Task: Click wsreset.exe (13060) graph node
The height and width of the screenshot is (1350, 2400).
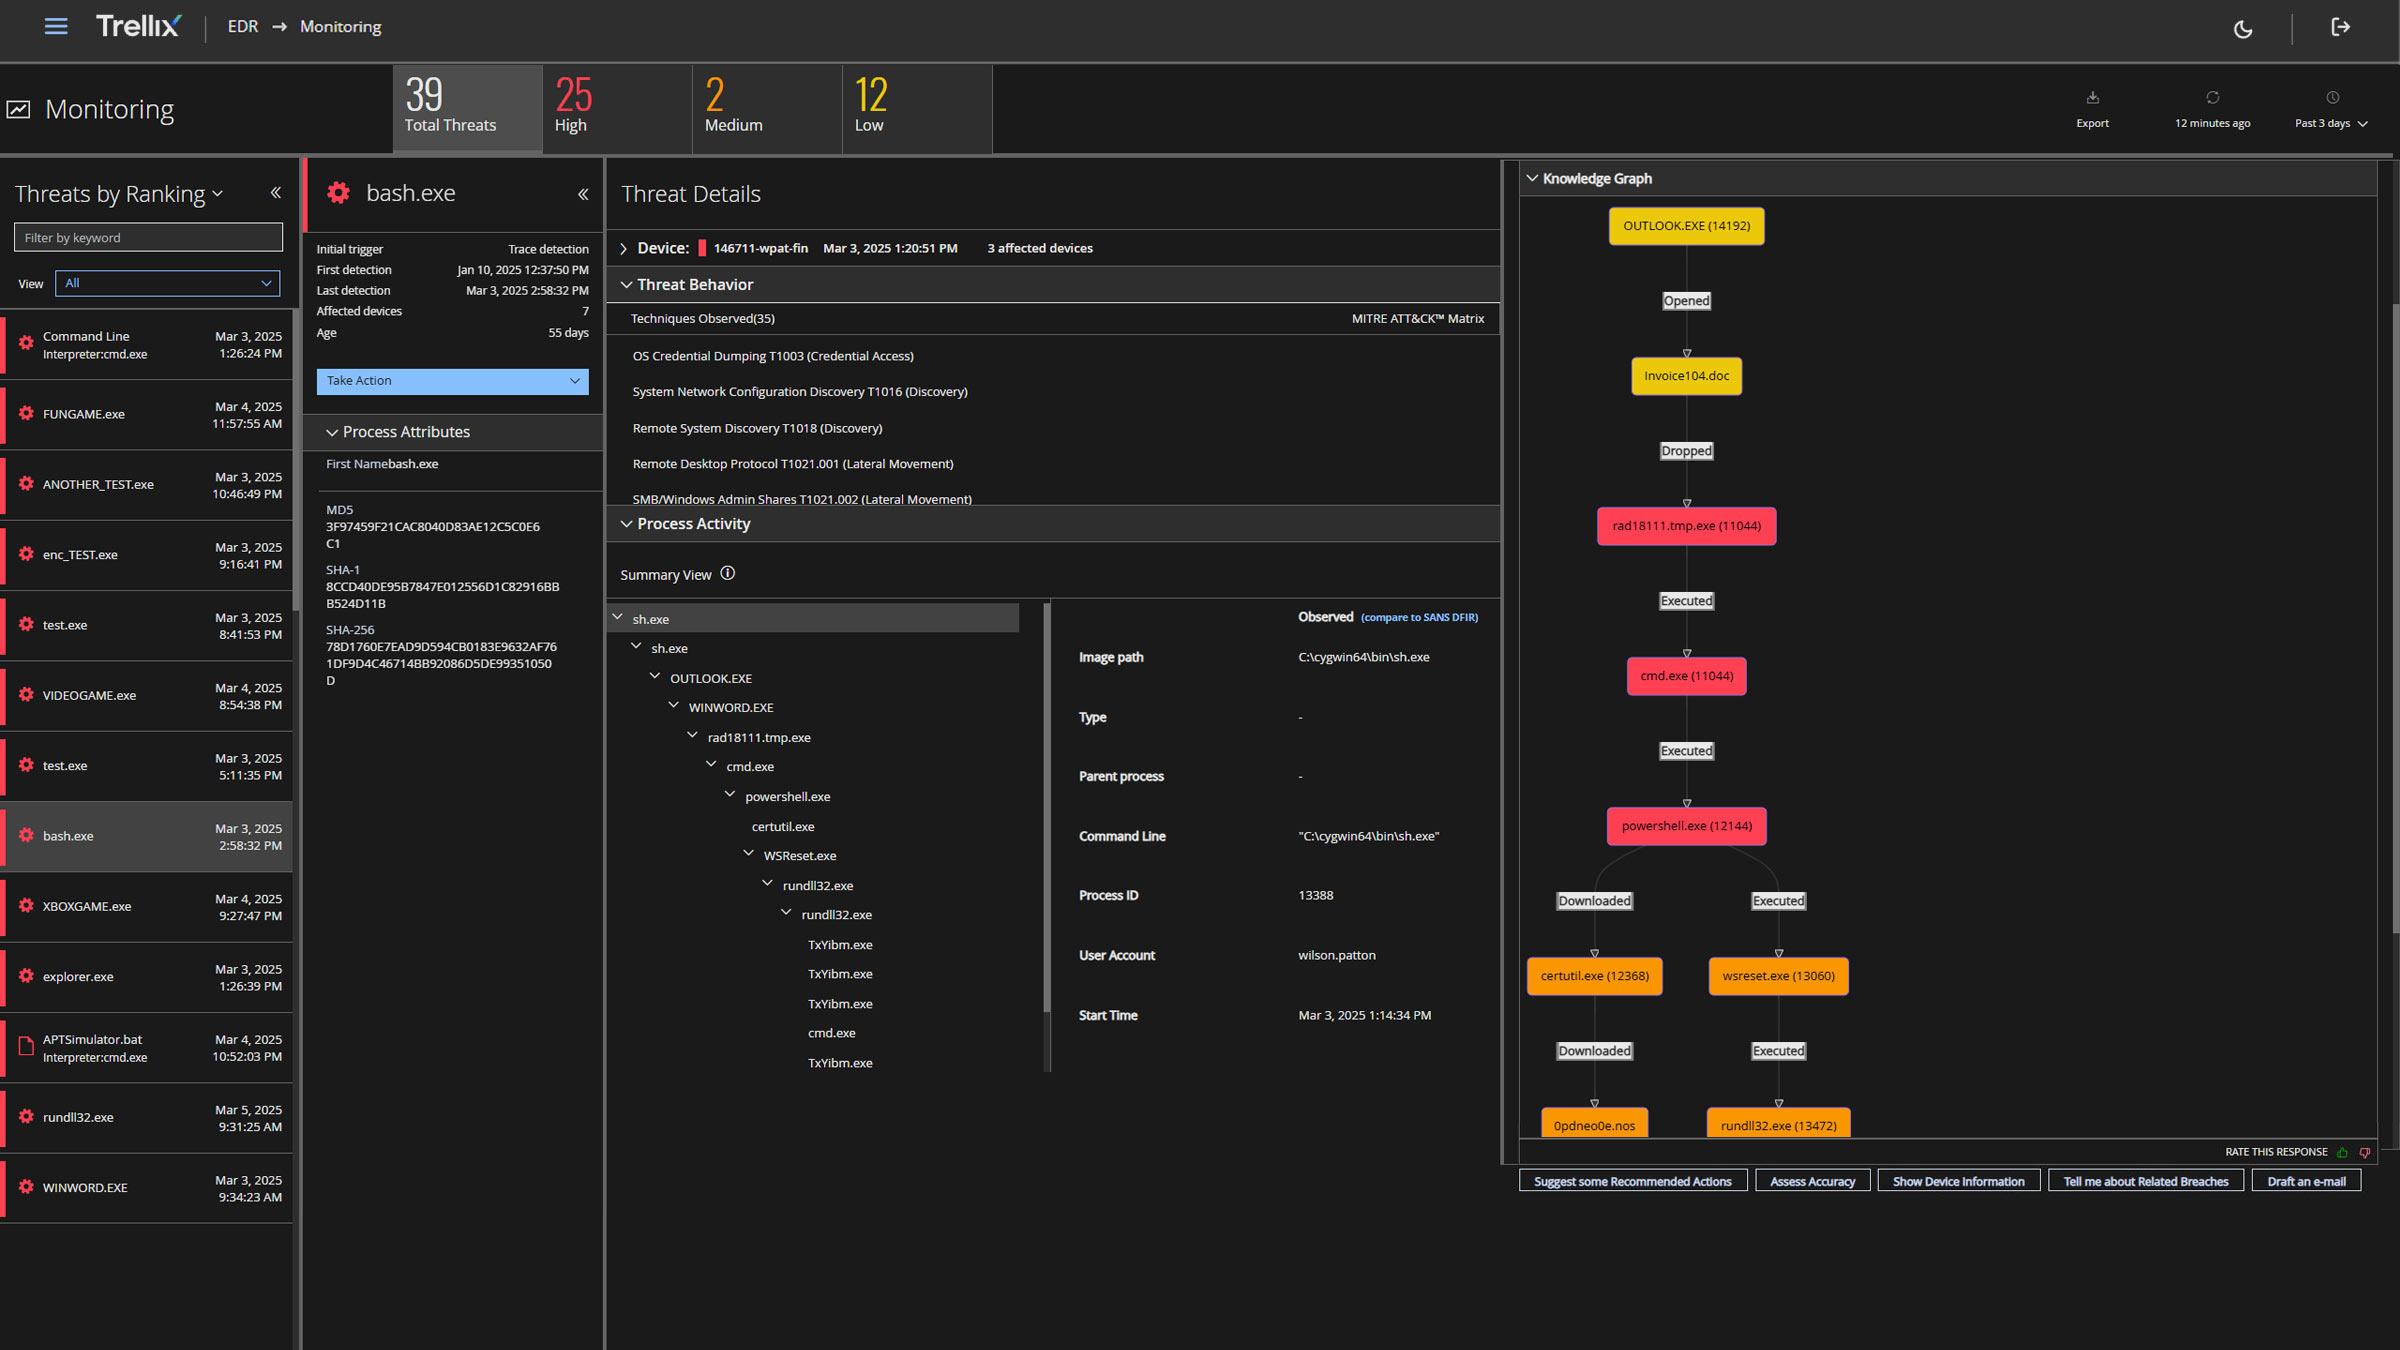Action: point(1778,976)
